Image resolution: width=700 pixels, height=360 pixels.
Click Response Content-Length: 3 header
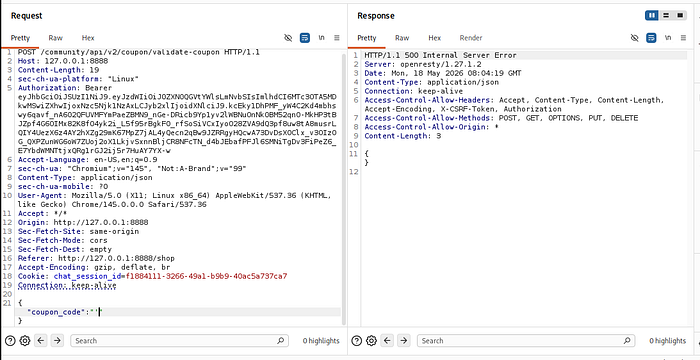tap(402, 136)
